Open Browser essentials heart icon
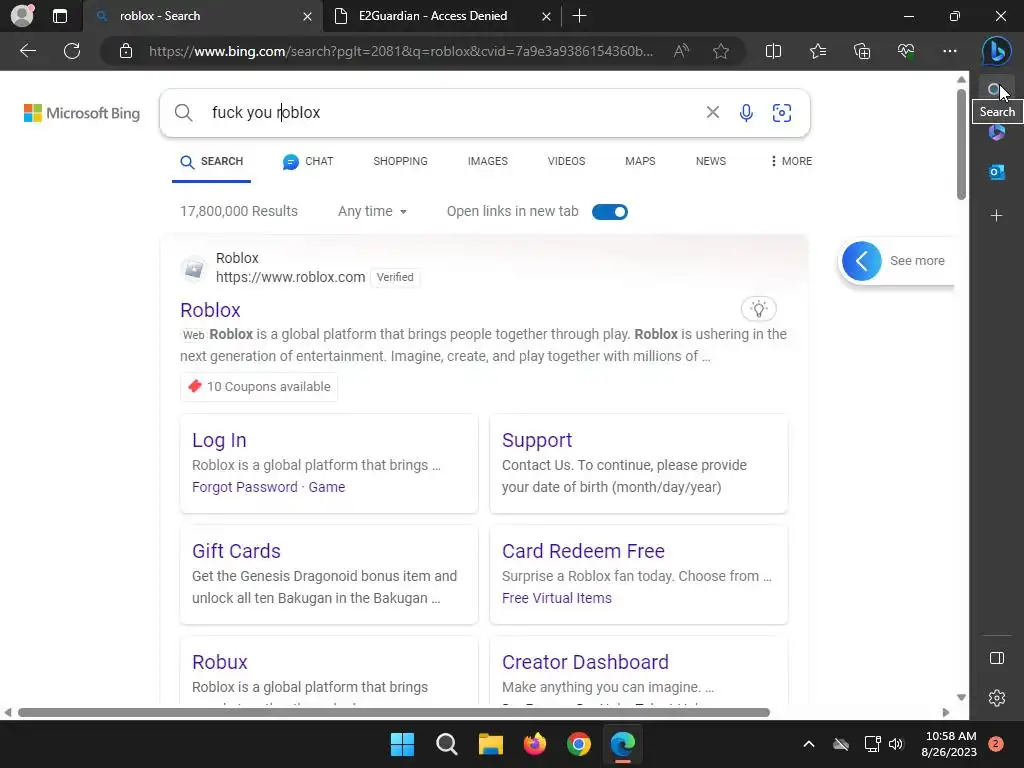 [x=906, y=51]
